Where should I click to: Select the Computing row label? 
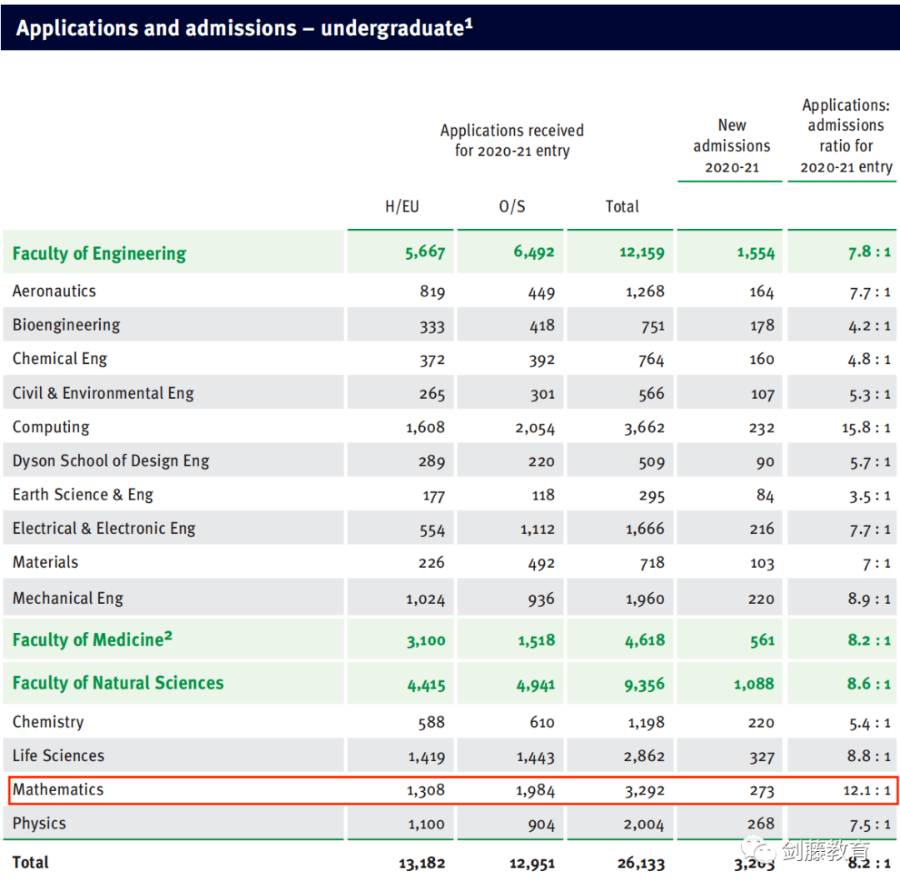[x=51, y=427]
